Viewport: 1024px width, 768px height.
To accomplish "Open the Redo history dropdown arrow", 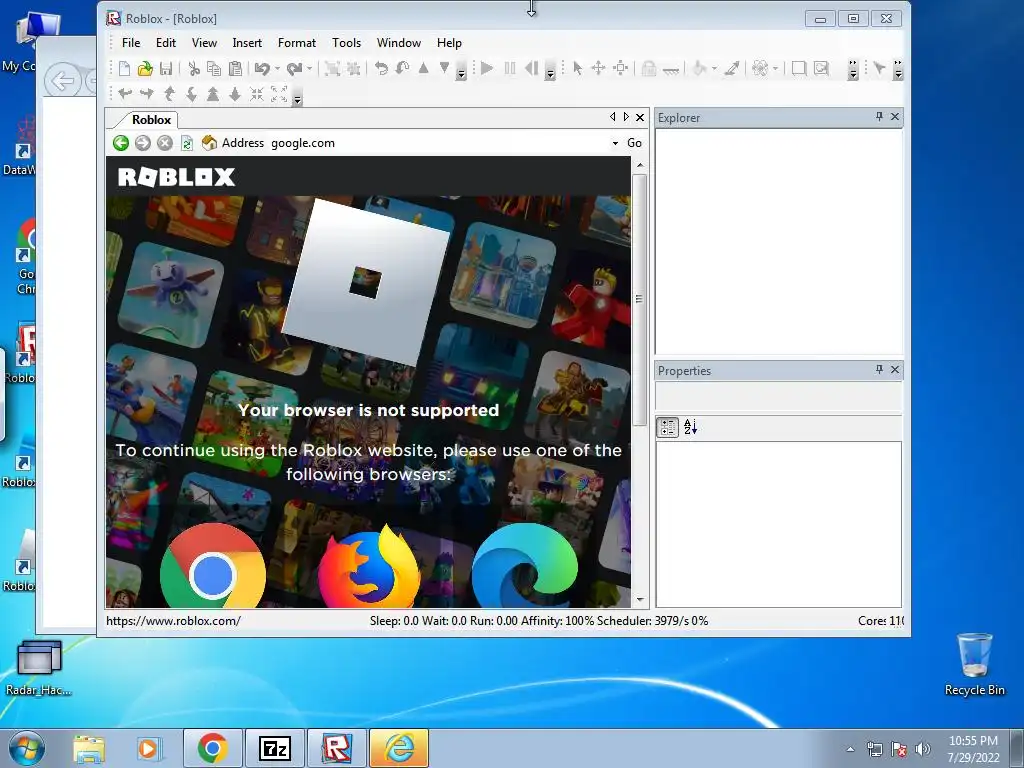I will click(x=309, y=68).
